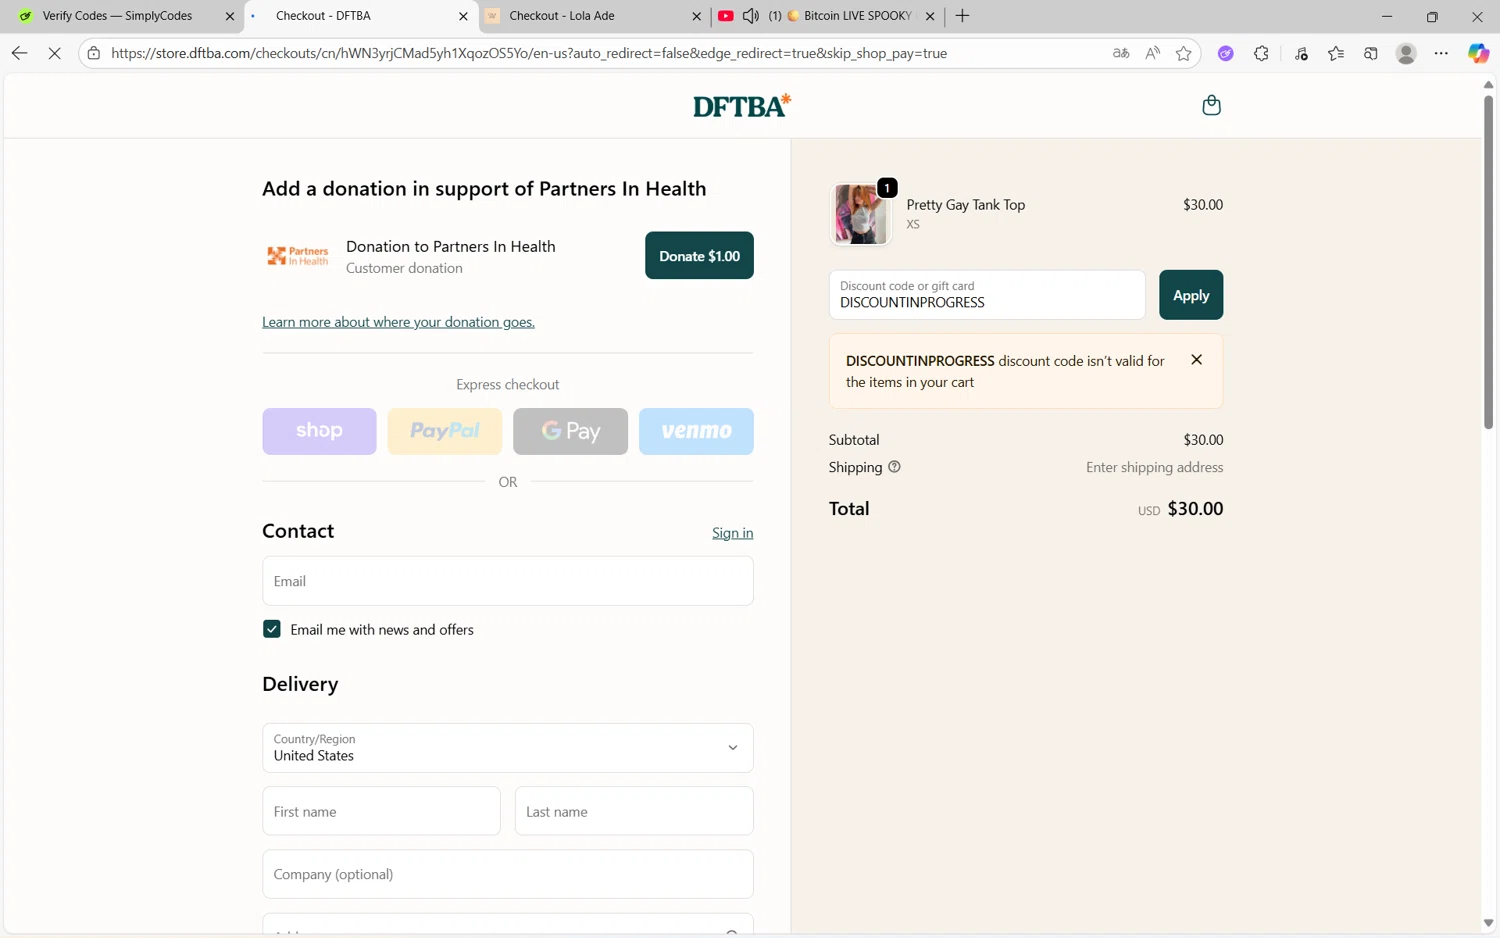The image size is (1500, 938).
Task: Click the DFTBA logo
Action: 742,106
